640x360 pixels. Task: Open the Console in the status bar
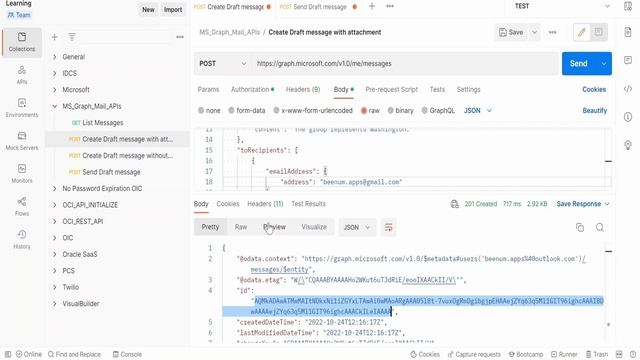pos(127,354)
